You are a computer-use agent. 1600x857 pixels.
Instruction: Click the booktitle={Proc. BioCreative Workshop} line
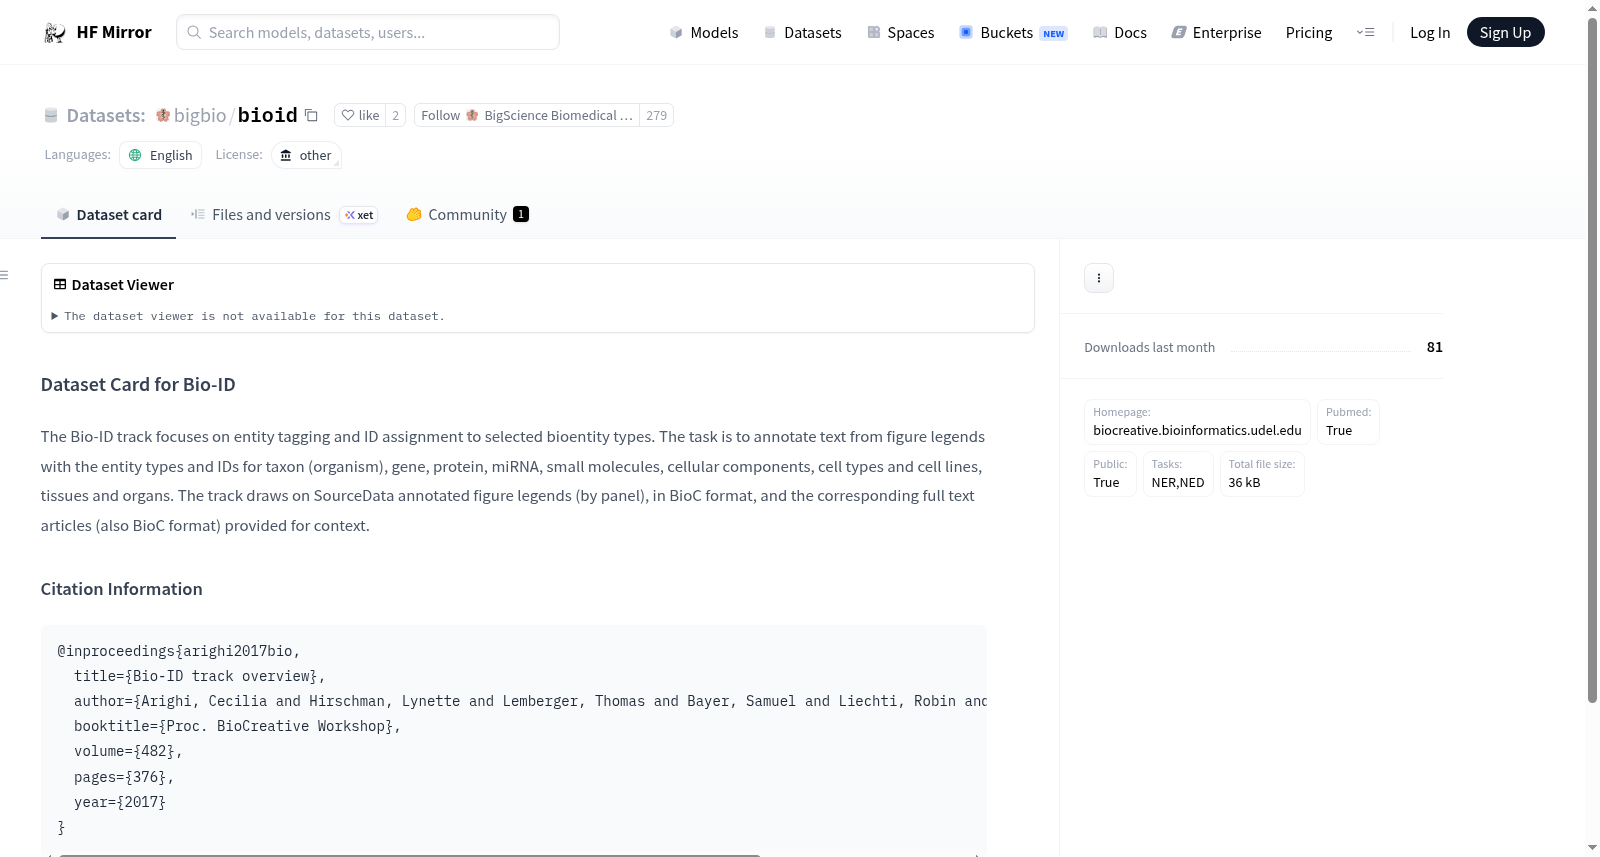coord(237,726)
